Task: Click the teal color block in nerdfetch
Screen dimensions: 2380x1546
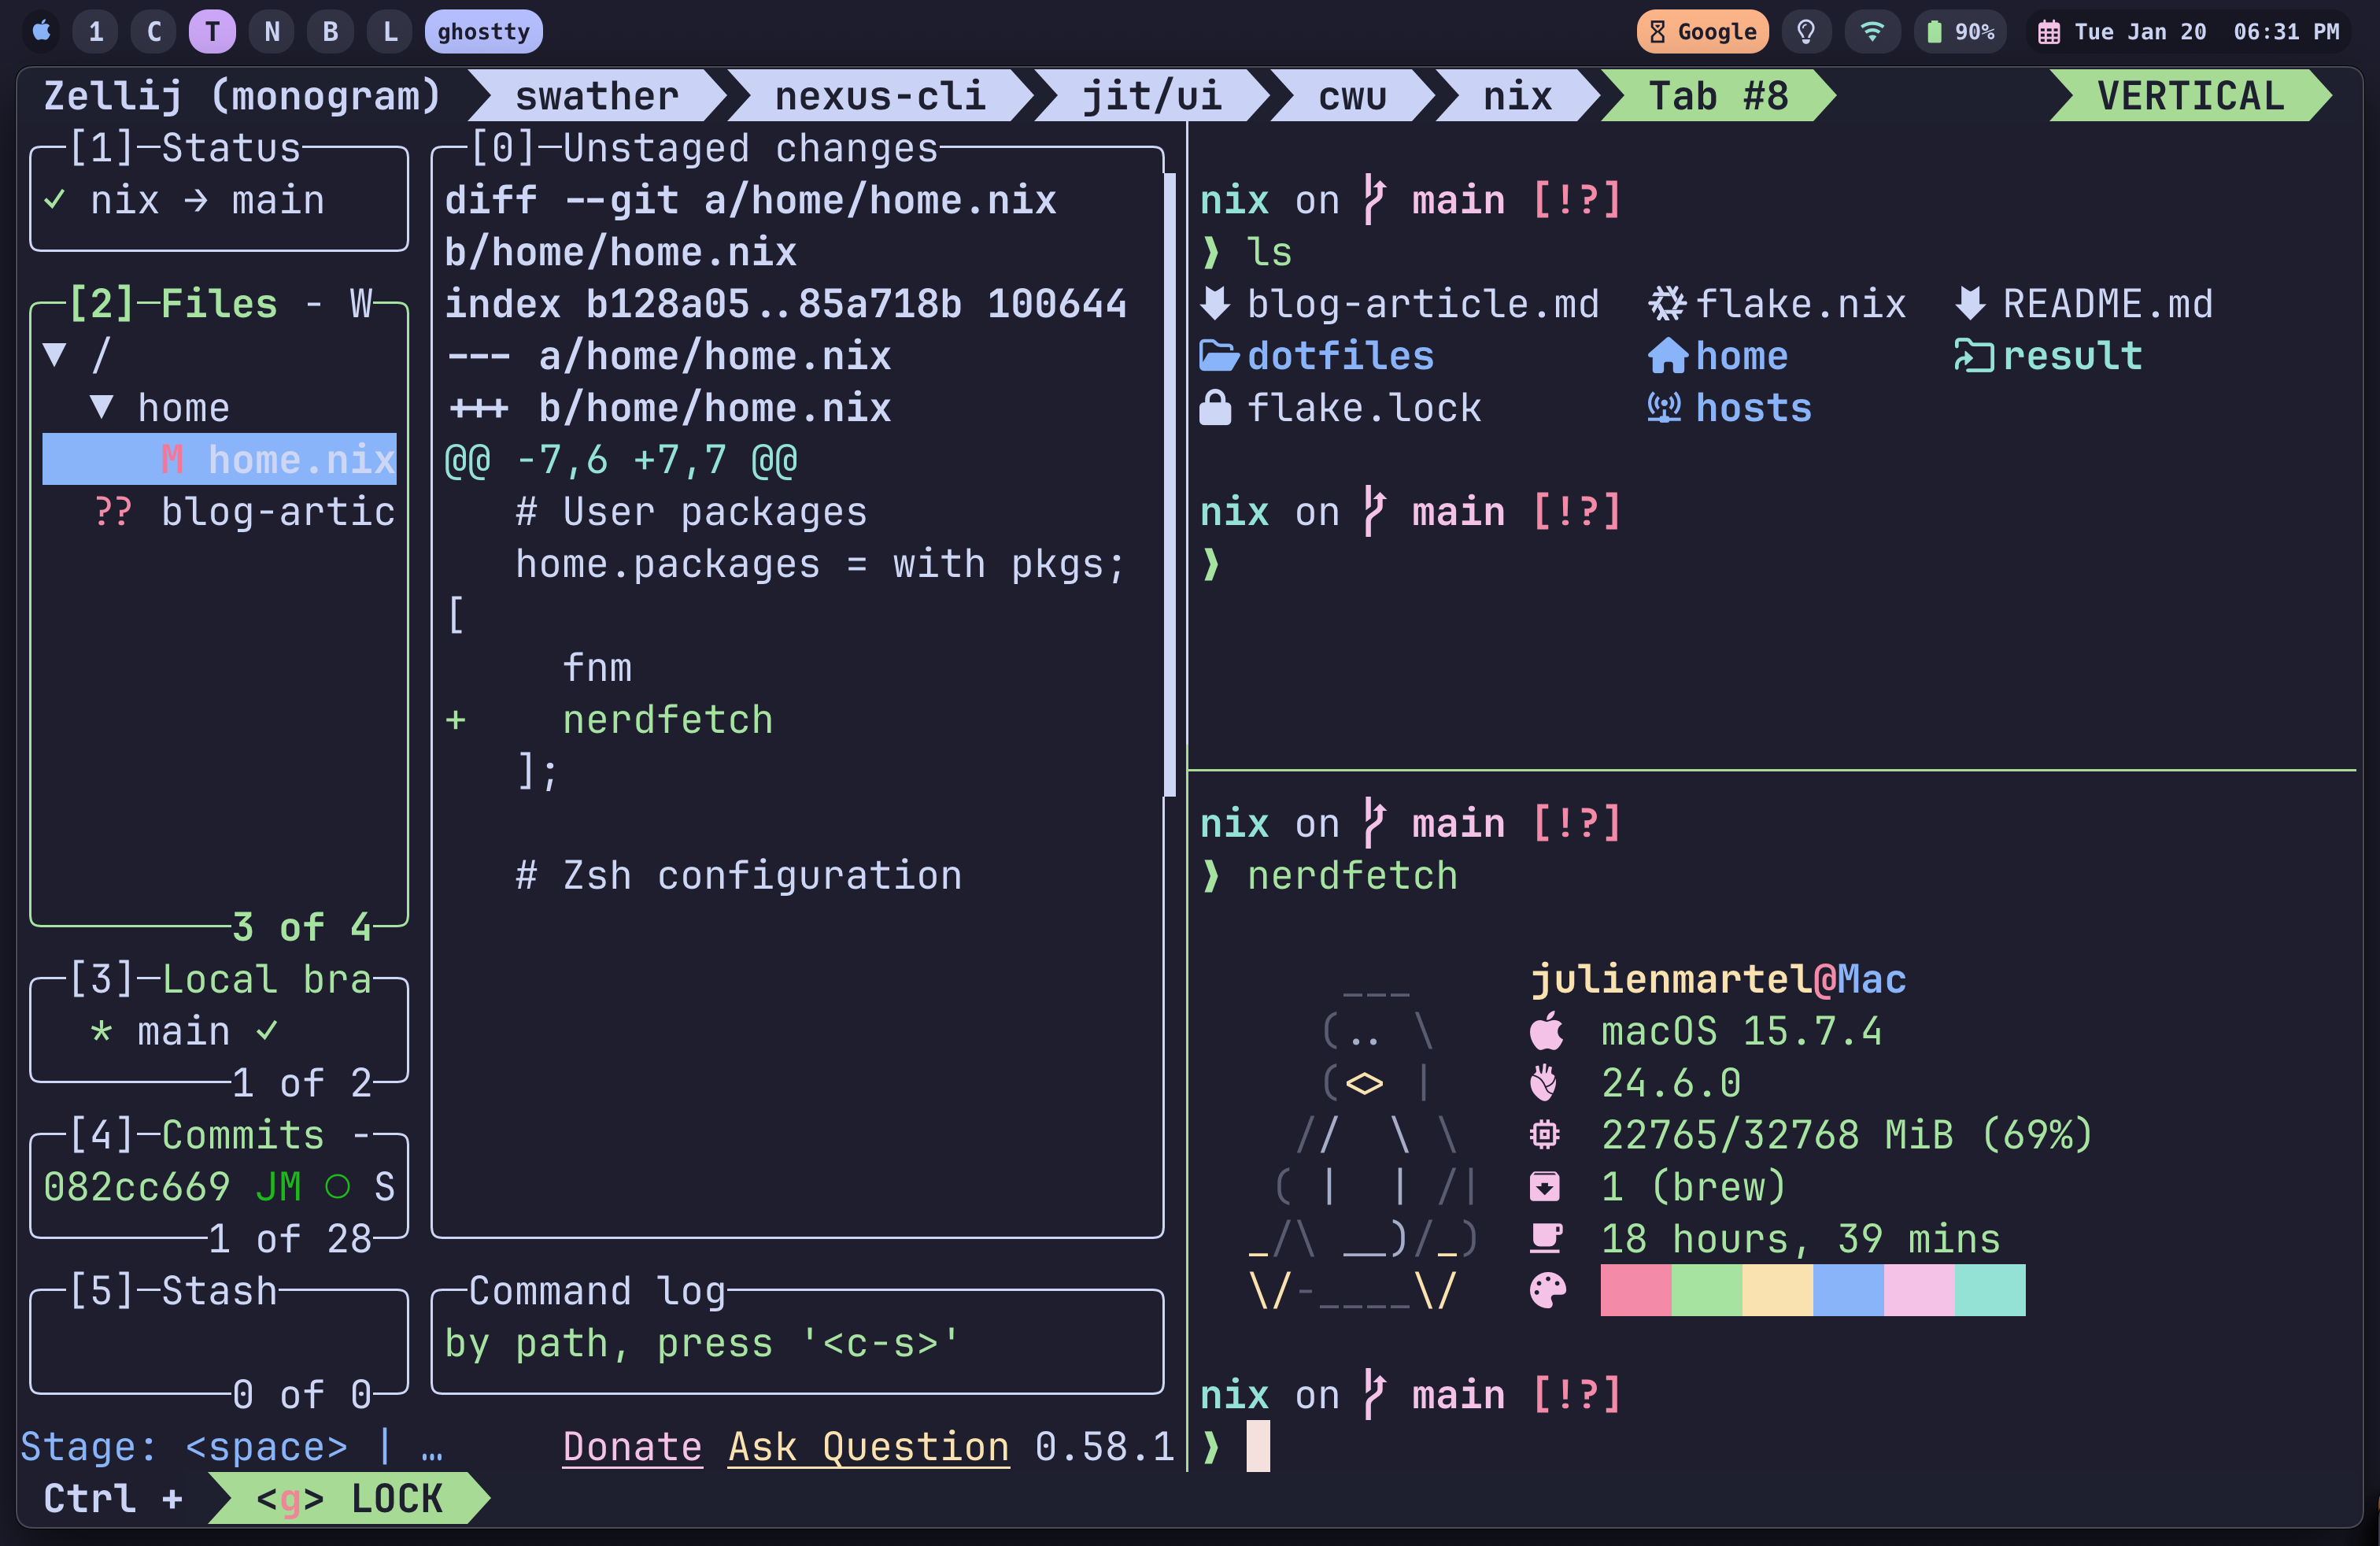Action: click(1991, 1290)
